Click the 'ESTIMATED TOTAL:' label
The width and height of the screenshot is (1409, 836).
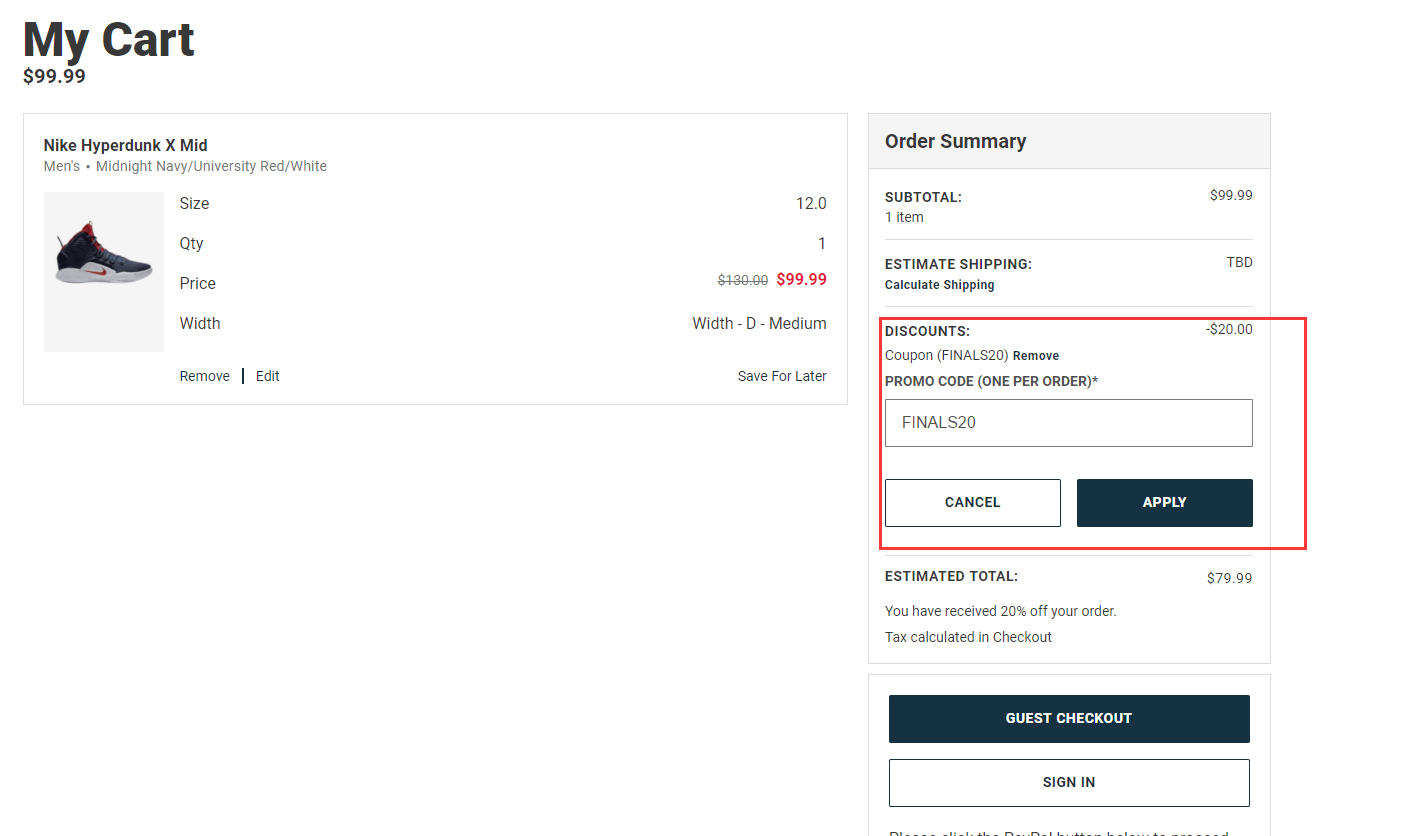(x=952, y=577)
